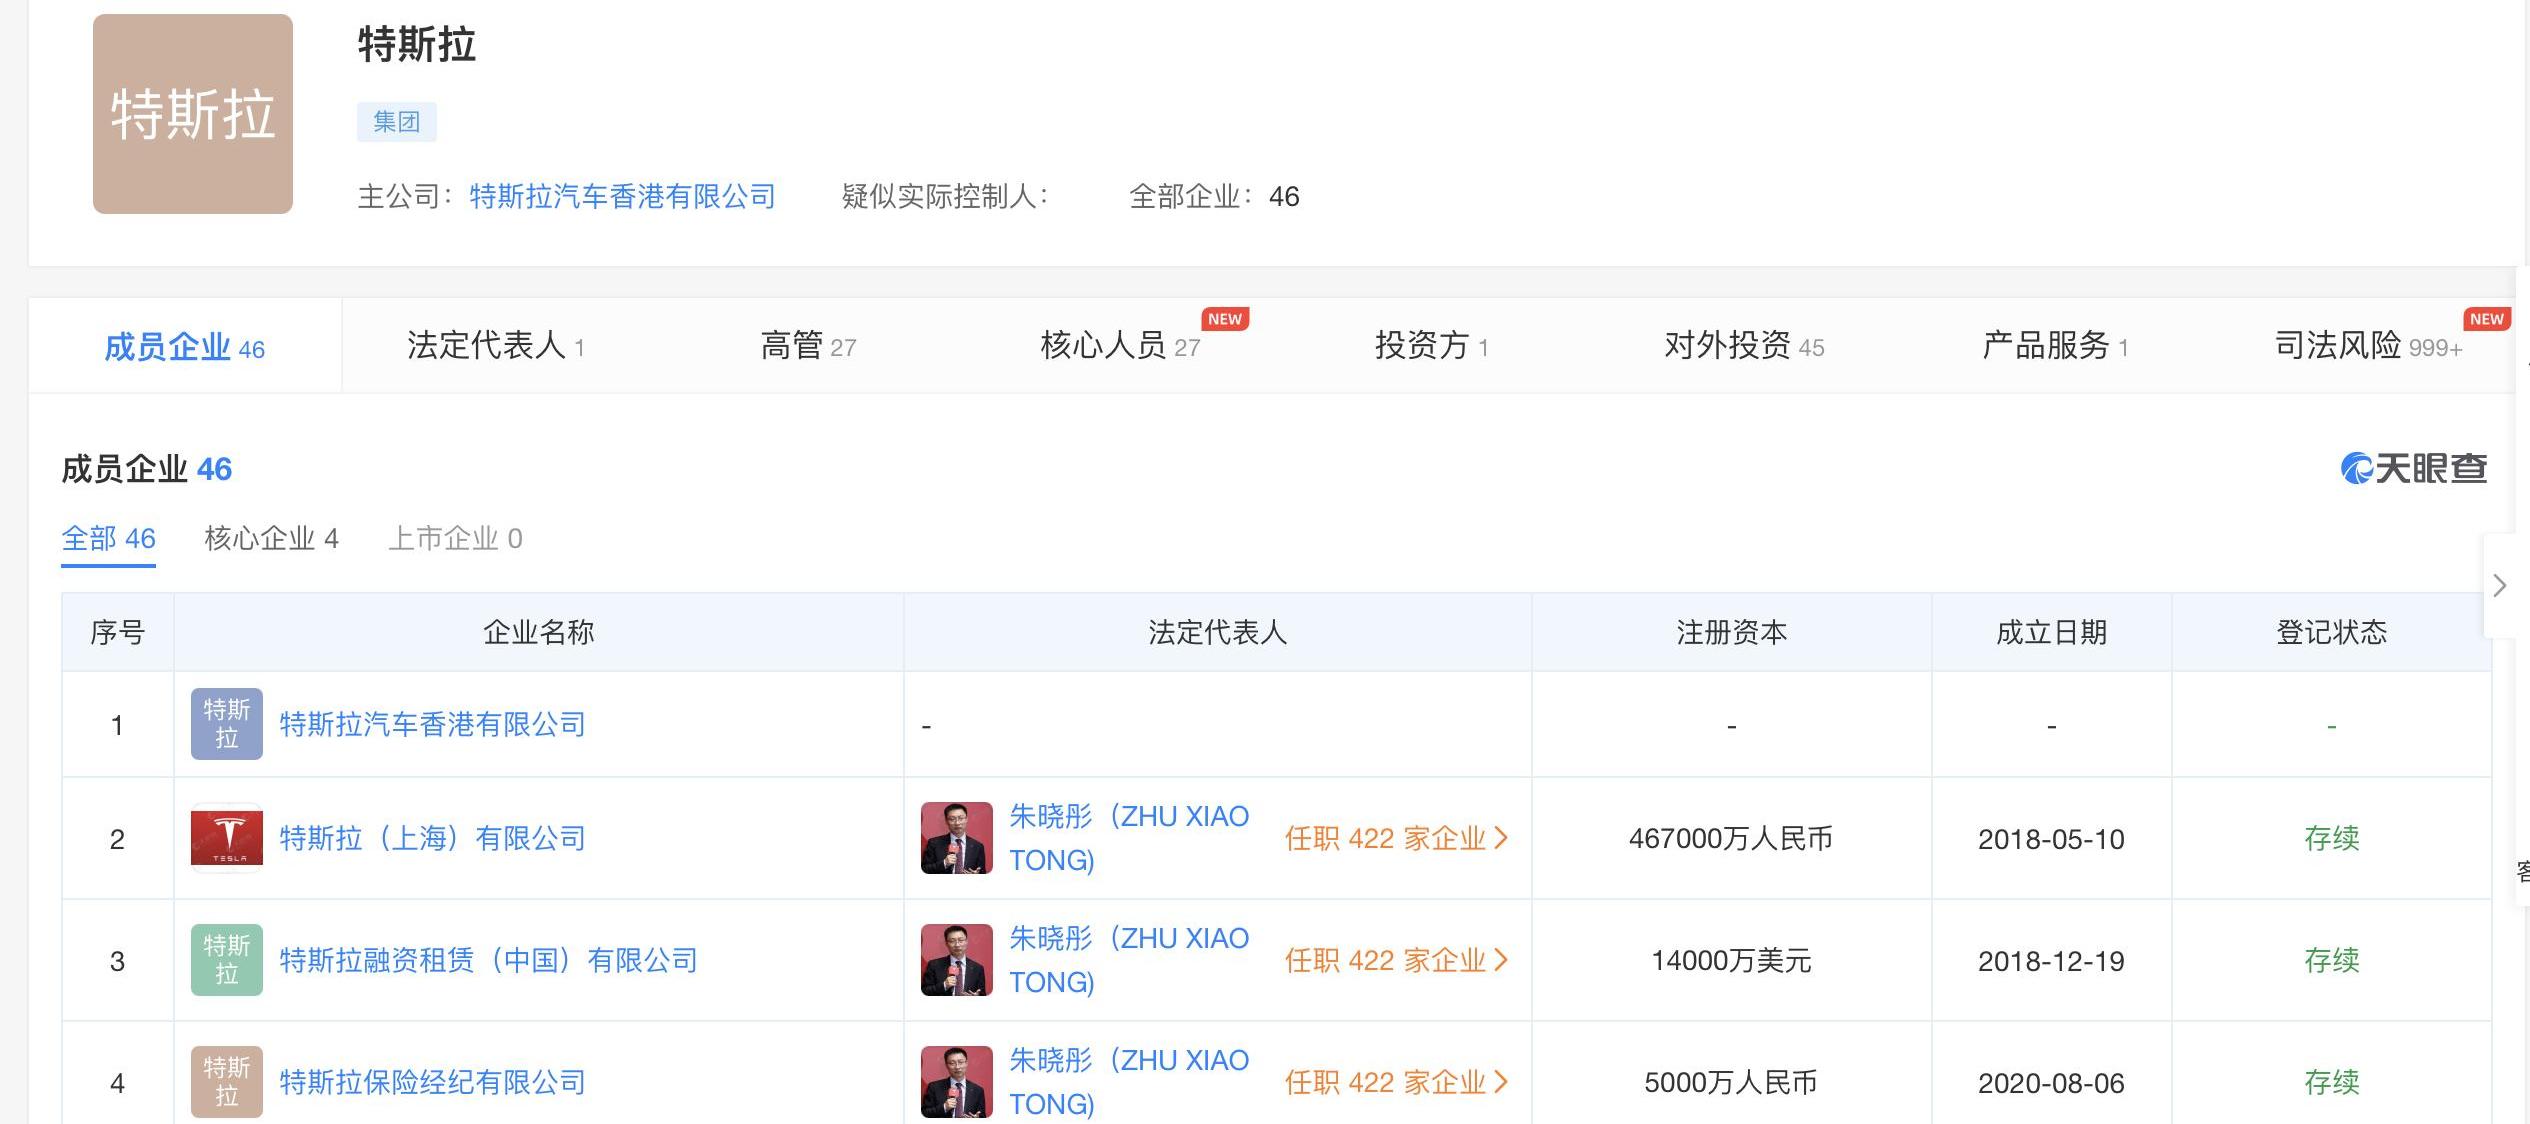Viewport: 2530px width, 1124px height.
Task: Expand 任职 422 家企业 for 上海 company row
Action: click(x=1395, y=838)
